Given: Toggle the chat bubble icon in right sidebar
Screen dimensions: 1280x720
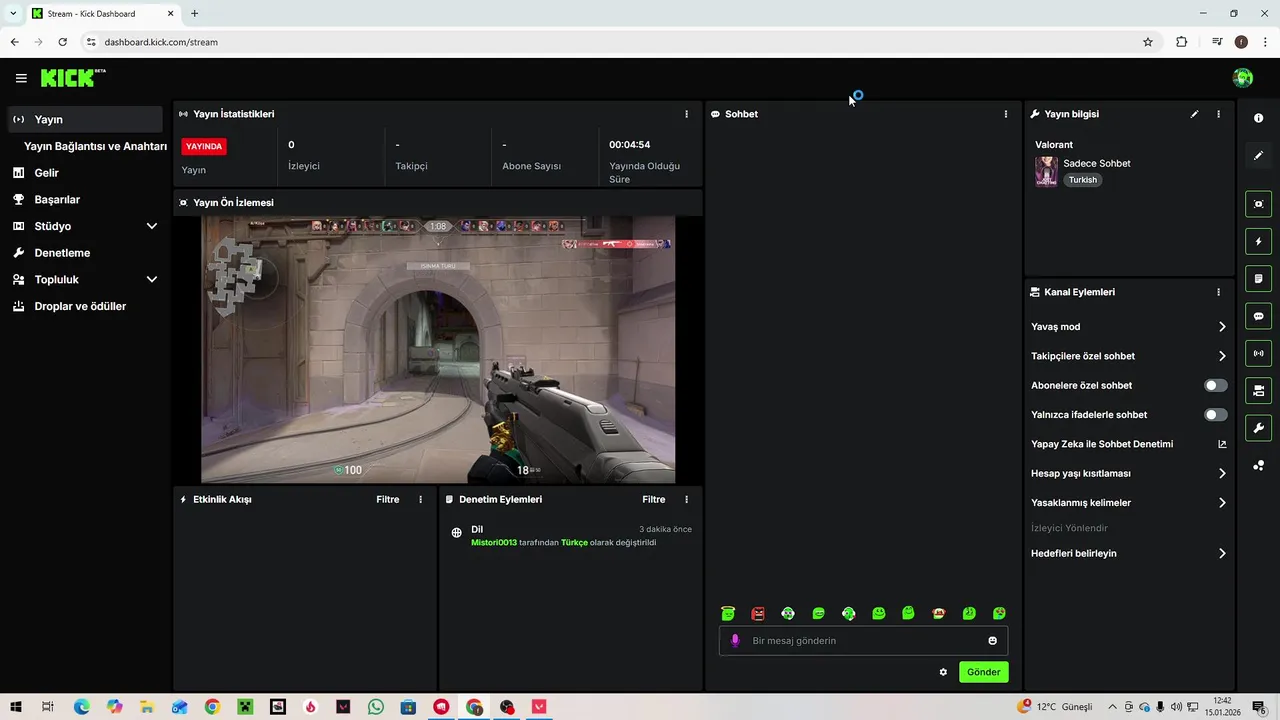Looking at the screenshot, I should point(1259,316).
